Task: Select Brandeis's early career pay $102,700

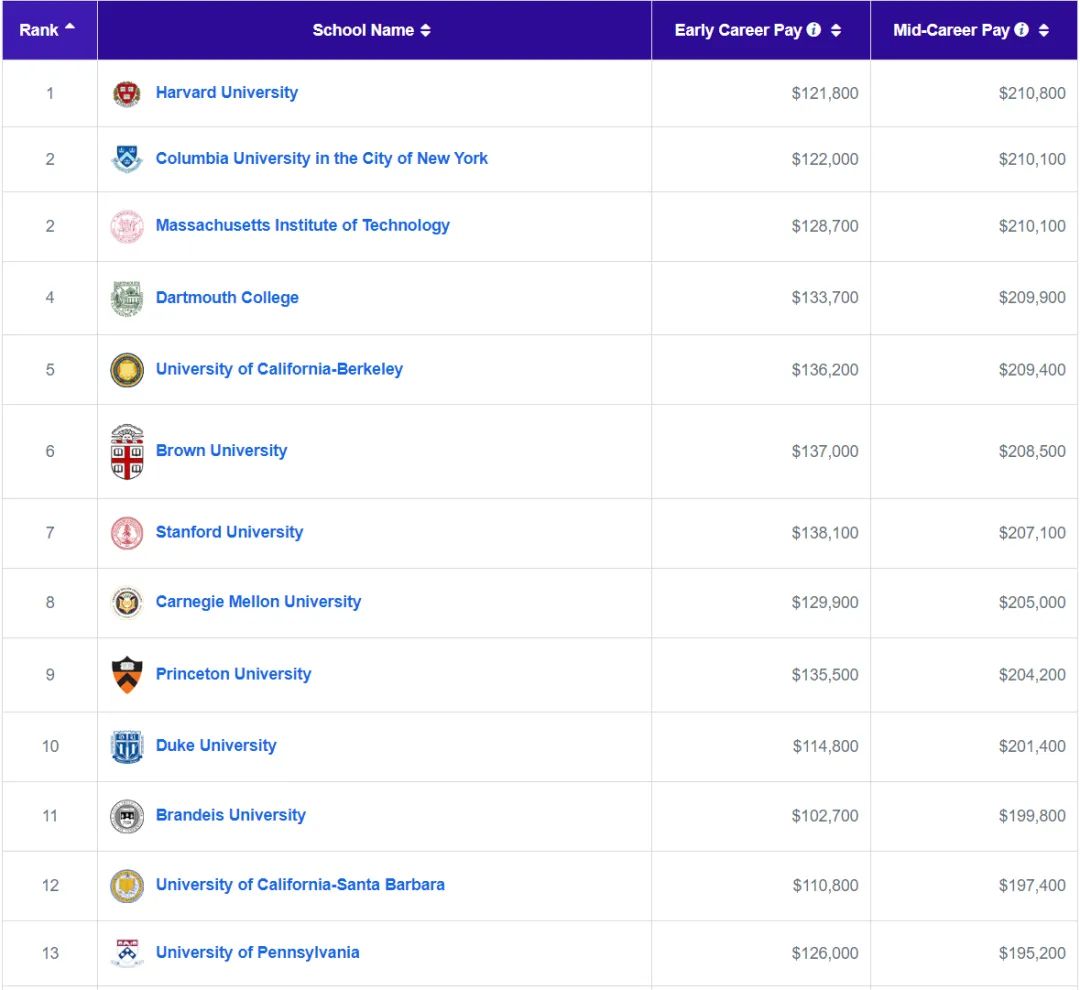Action: click(x=824, y=816)
